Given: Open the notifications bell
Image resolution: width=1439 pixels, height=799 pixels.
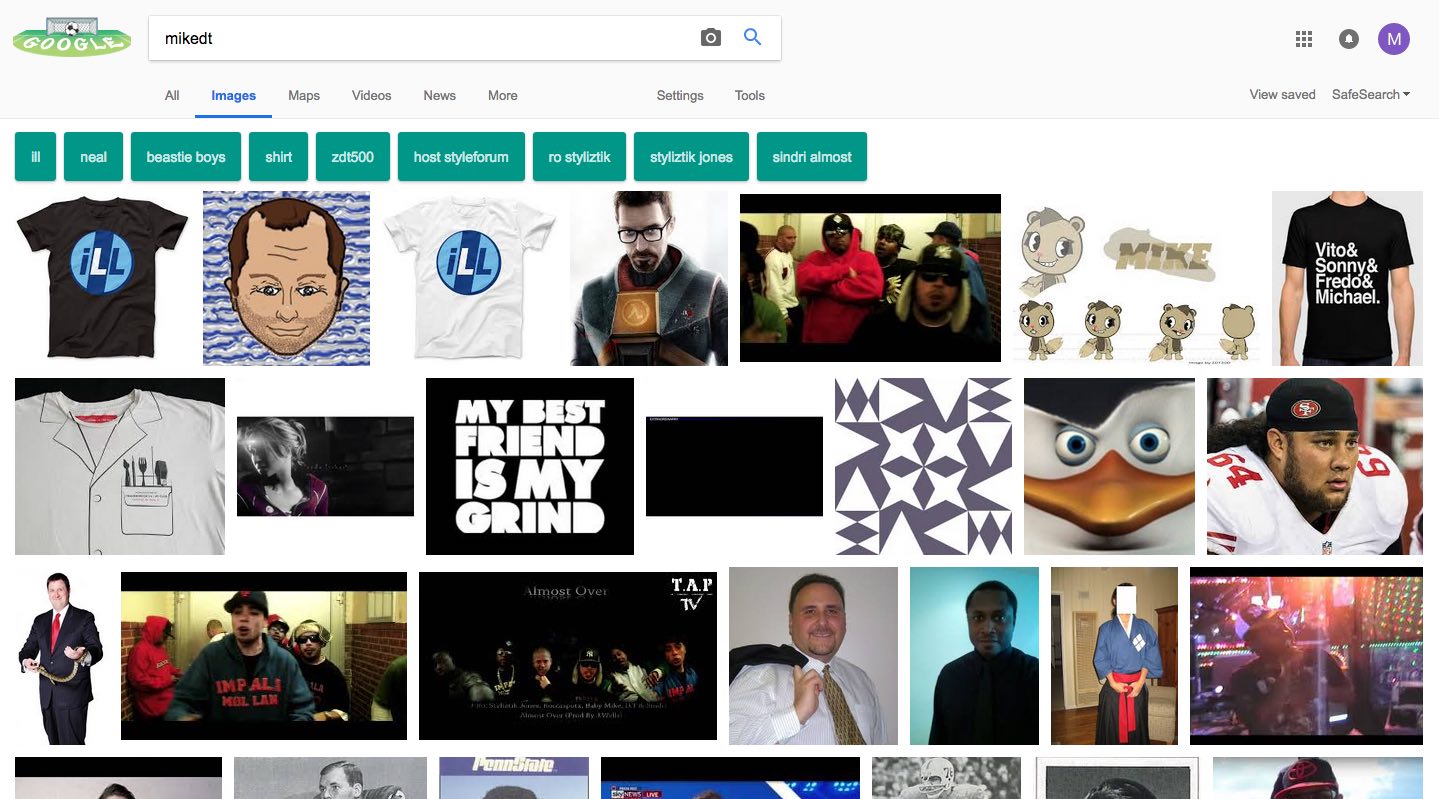Looking at the screenshot, I should pos(1348,39).
